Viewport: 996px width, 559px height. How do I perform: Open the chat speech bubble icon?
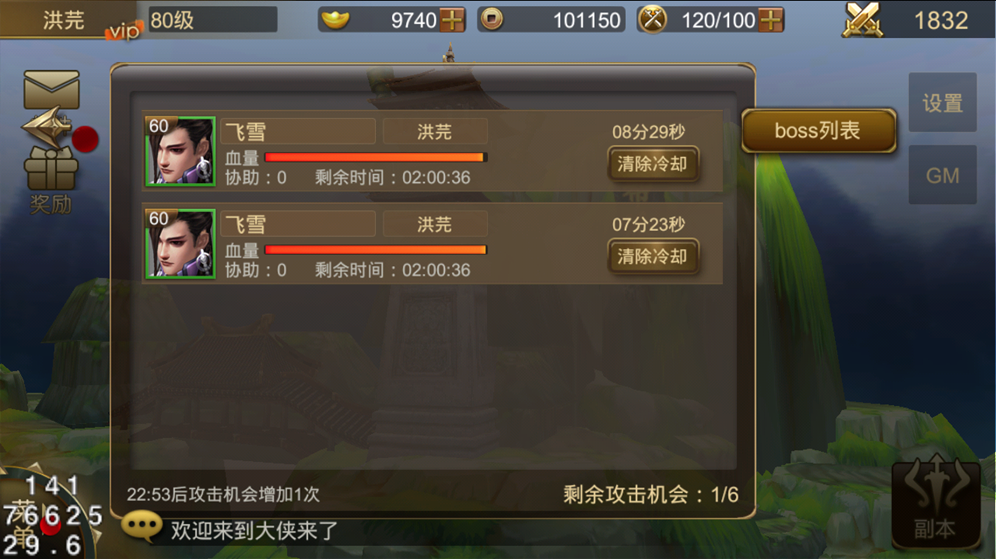142,527
